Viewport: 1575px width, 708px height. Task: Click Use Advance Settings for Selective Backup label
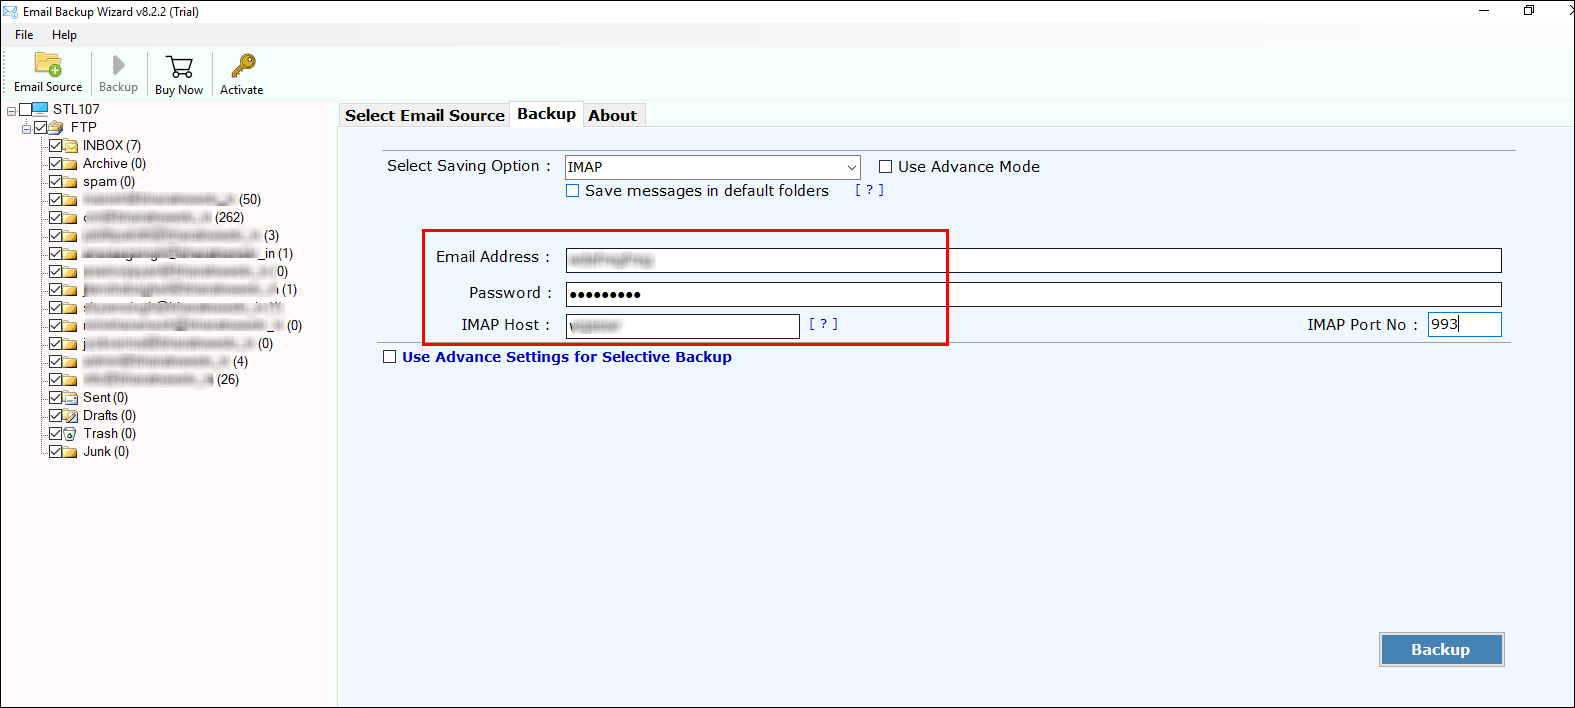tap(567, 357)
